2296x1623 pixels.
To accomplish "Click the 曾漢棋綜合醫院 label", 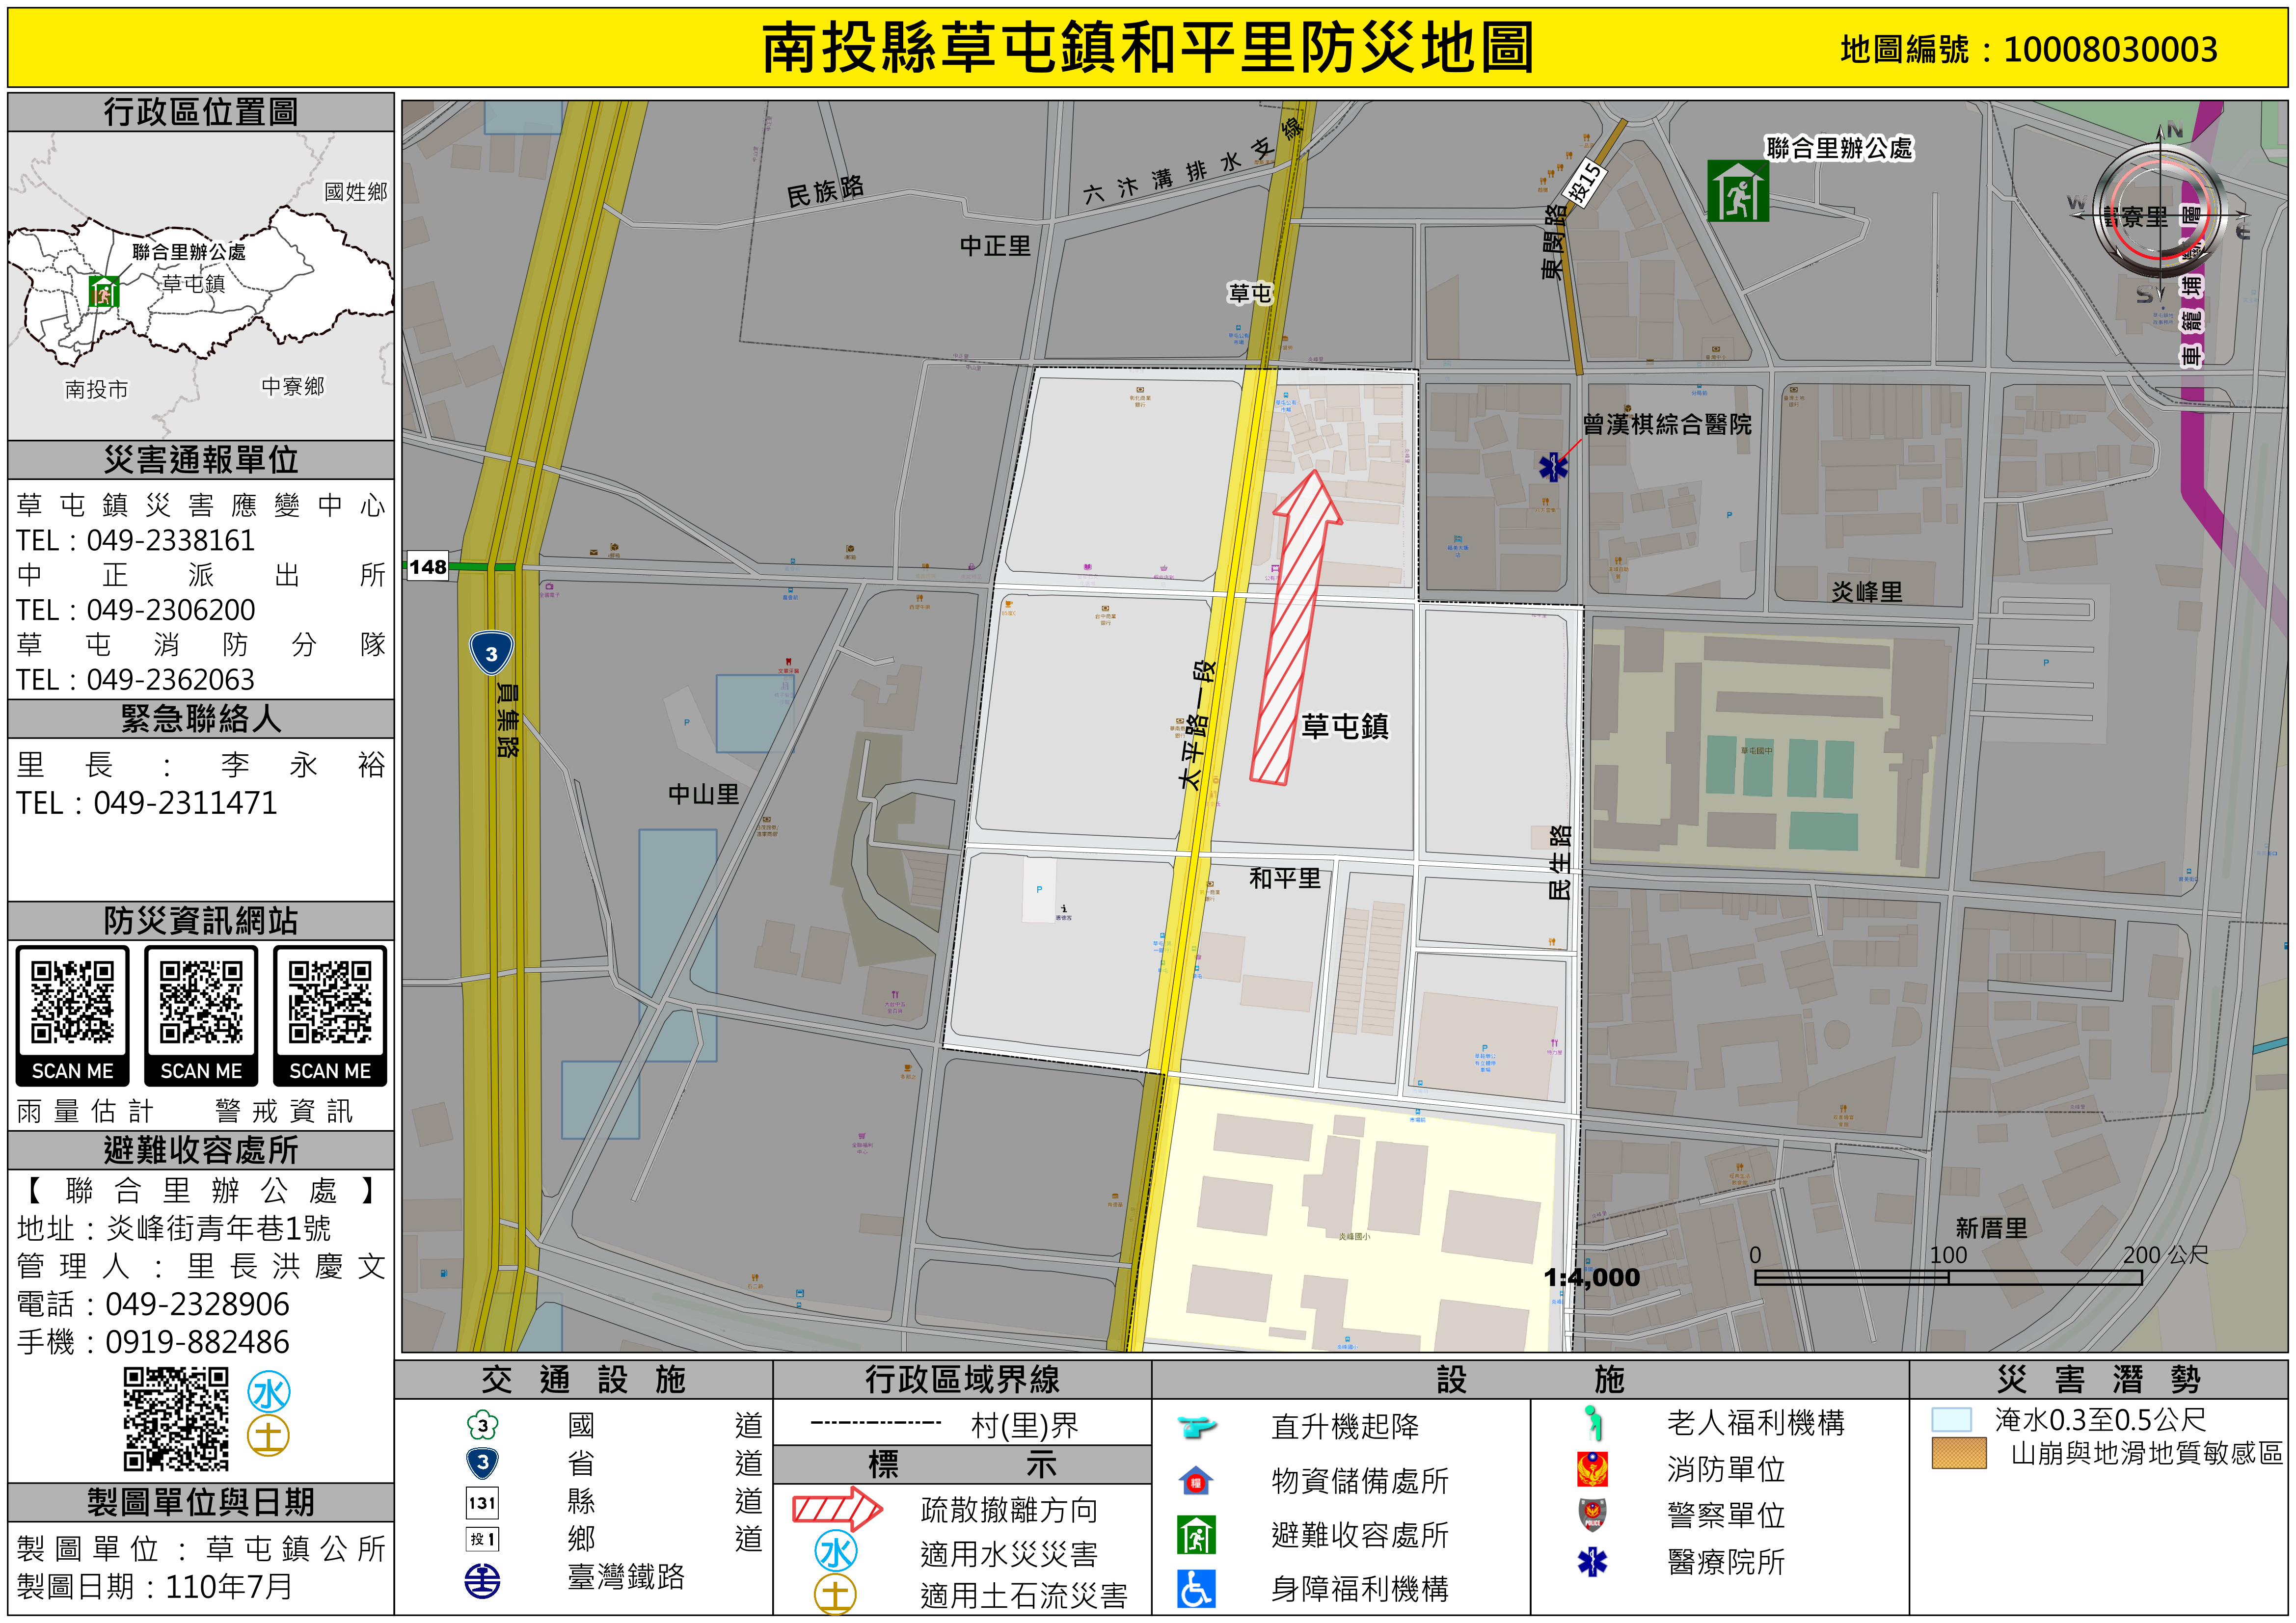I will 1666,425.
